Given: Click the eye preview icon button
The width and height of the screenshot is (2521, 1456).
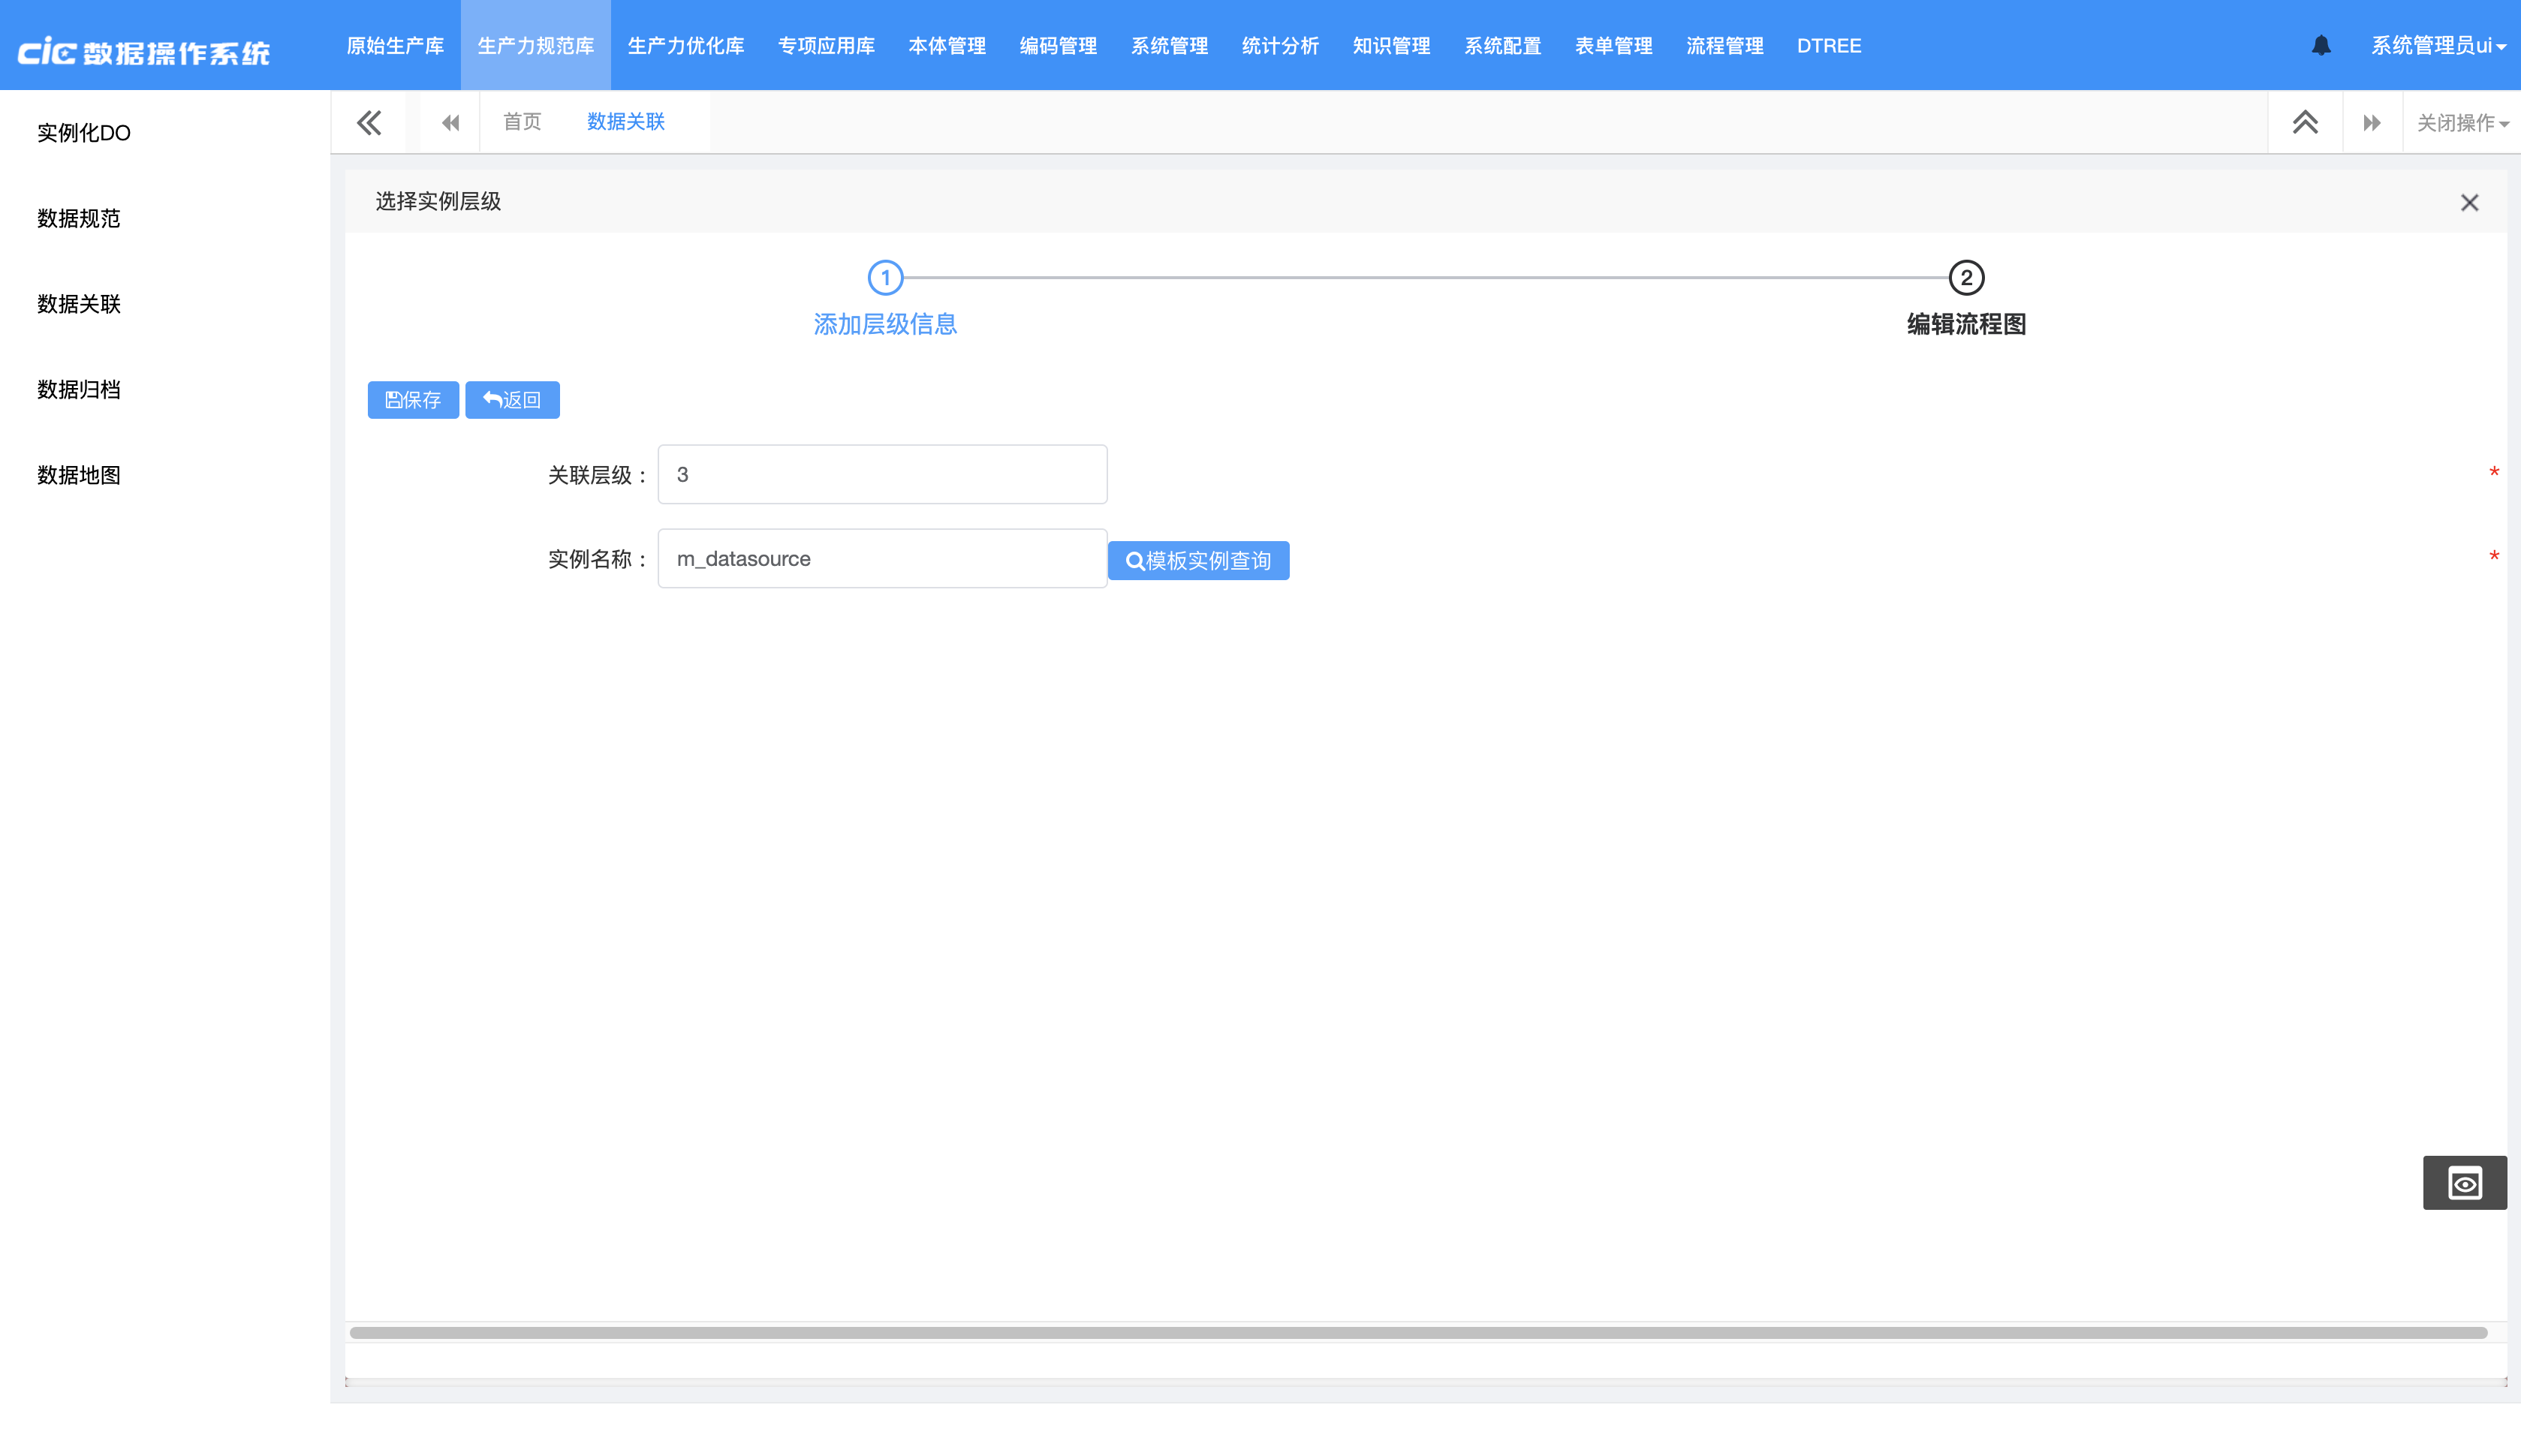Looking at the screenshot, I should coord(2464,1183).
